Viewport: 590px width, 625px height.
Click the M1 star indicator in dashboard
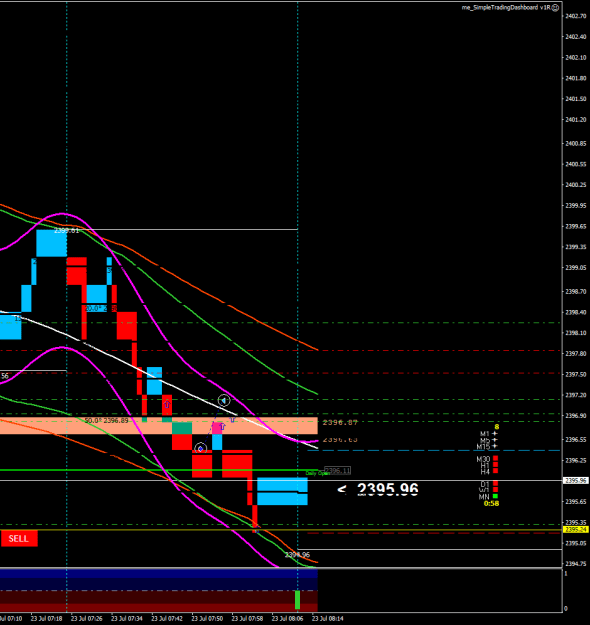495,434
